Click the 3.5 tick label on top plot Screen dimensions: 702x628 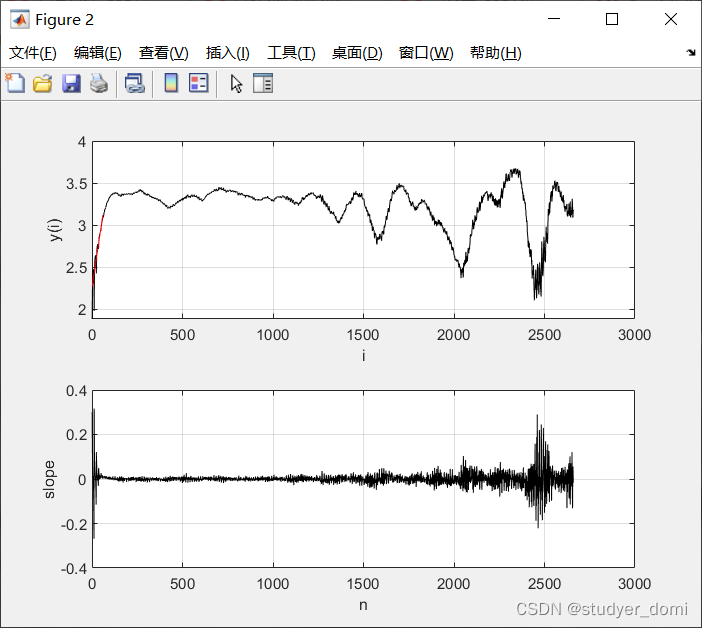[77, 184]
